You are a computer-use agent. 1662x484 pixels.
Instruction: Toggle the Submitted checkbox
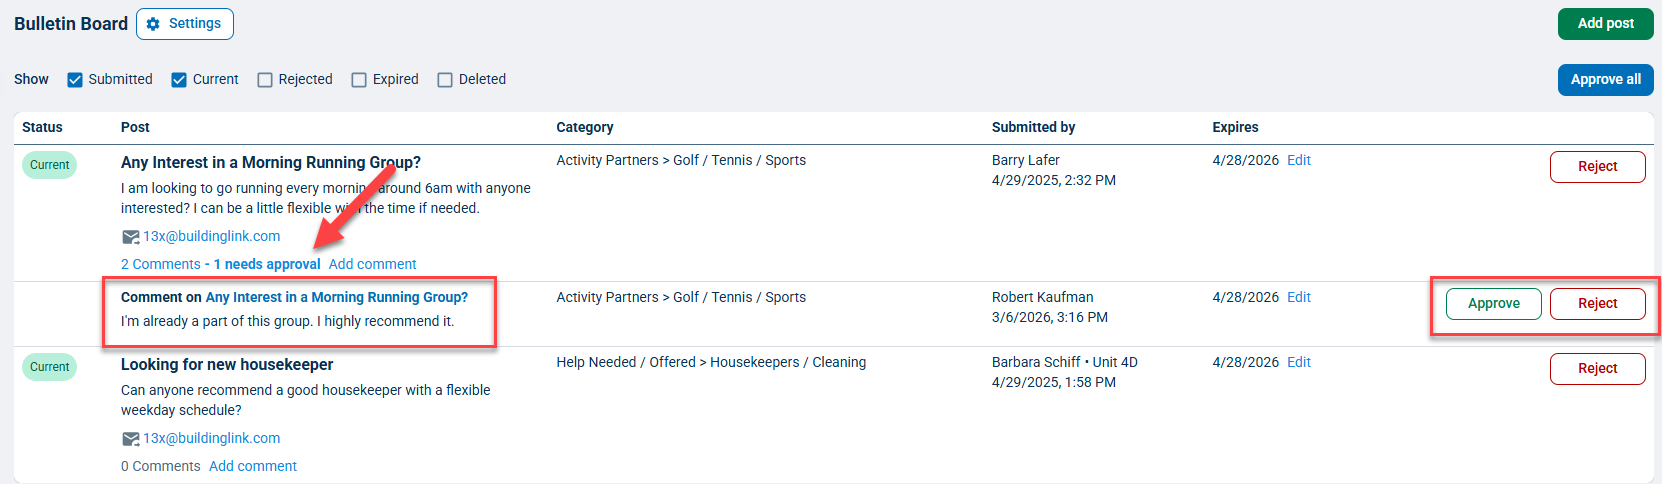[75, 80]
